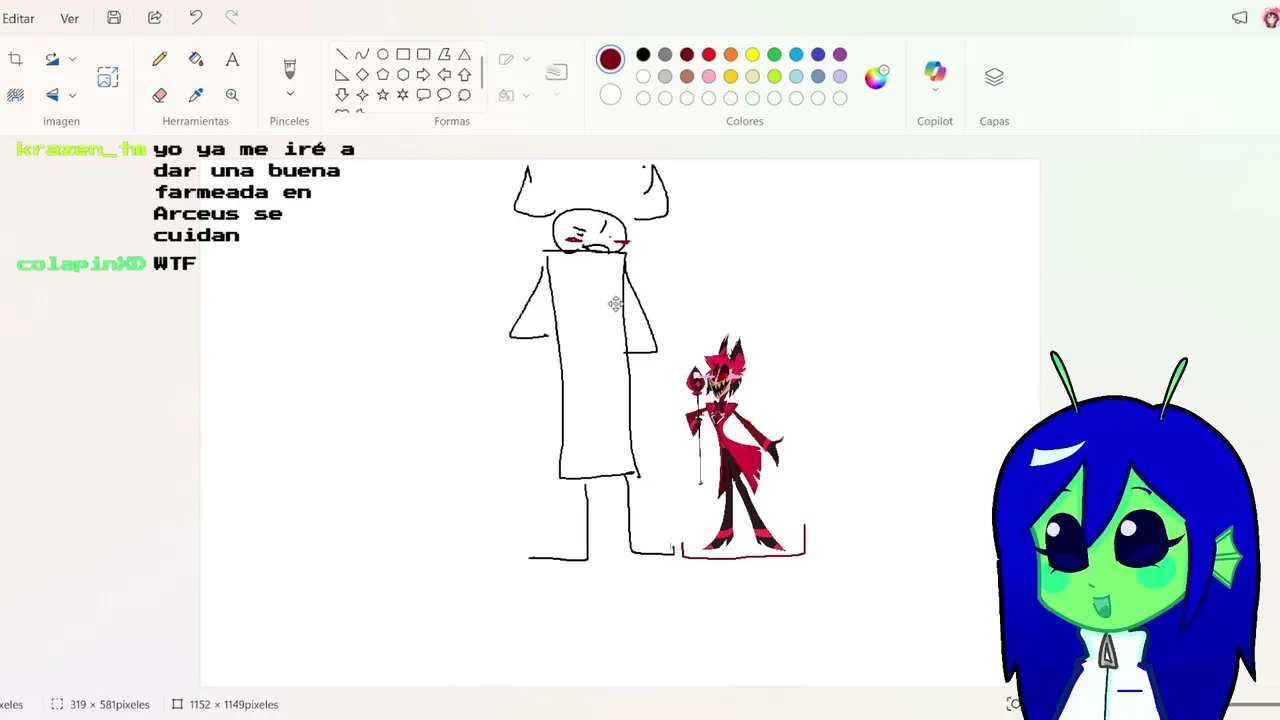Choose the Left arrow shape
This screenshot has width=1280, height=720.
pyautogui.click(x=444, y=75)
